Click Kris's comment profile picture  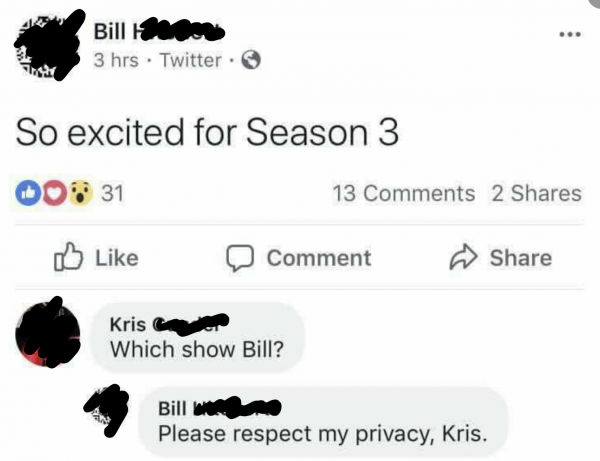[48, 334]
